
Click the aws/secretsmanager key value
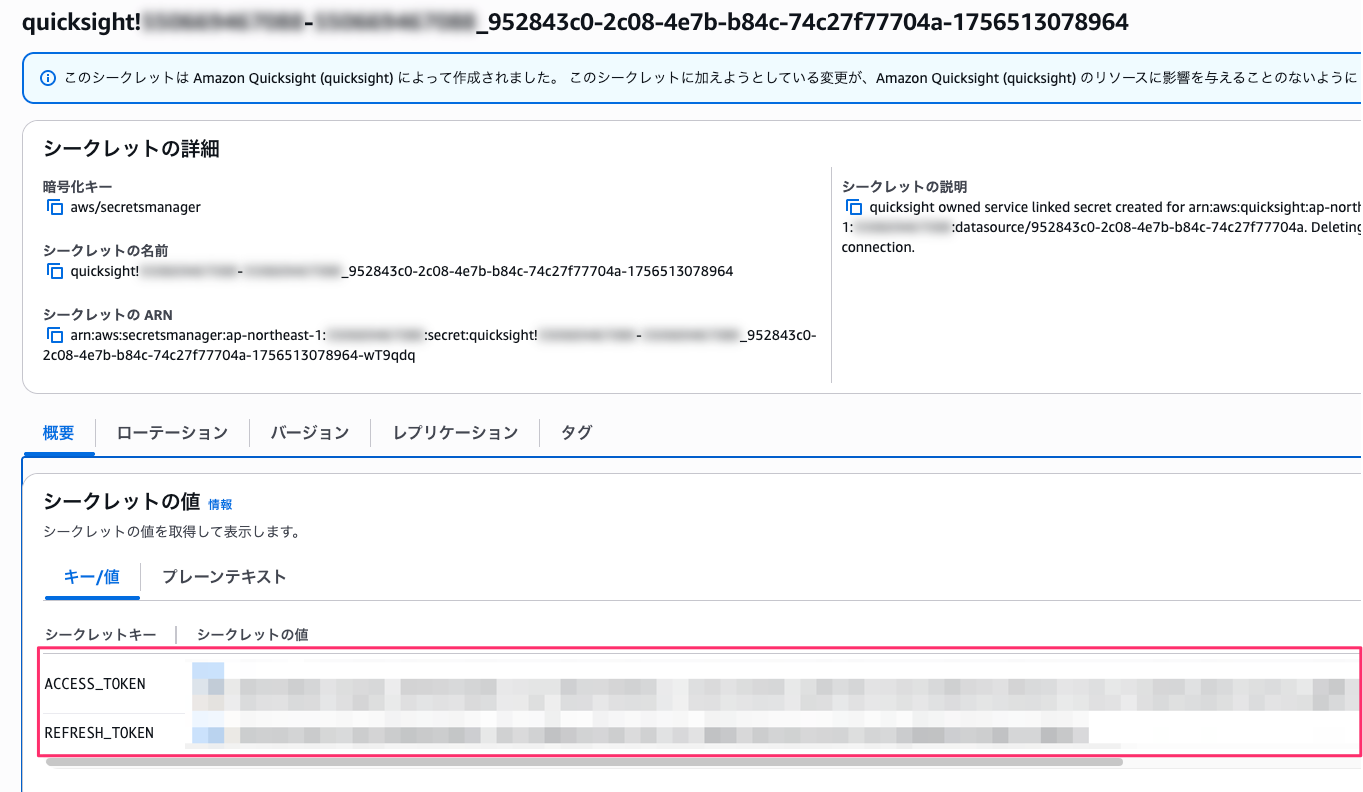tap(135, 207)
